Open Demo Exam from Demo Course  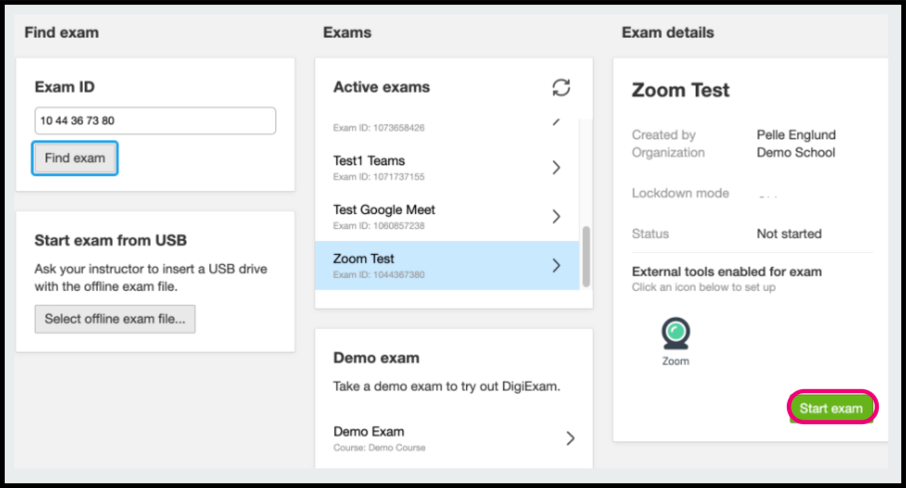(x=454, y=438)
